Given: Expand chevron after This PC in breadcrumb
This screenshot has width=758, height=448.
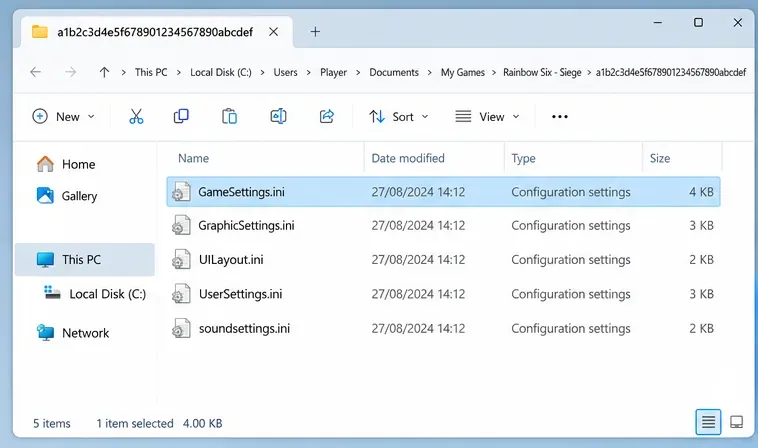Looking at the screenshot, I should point(179,72).
